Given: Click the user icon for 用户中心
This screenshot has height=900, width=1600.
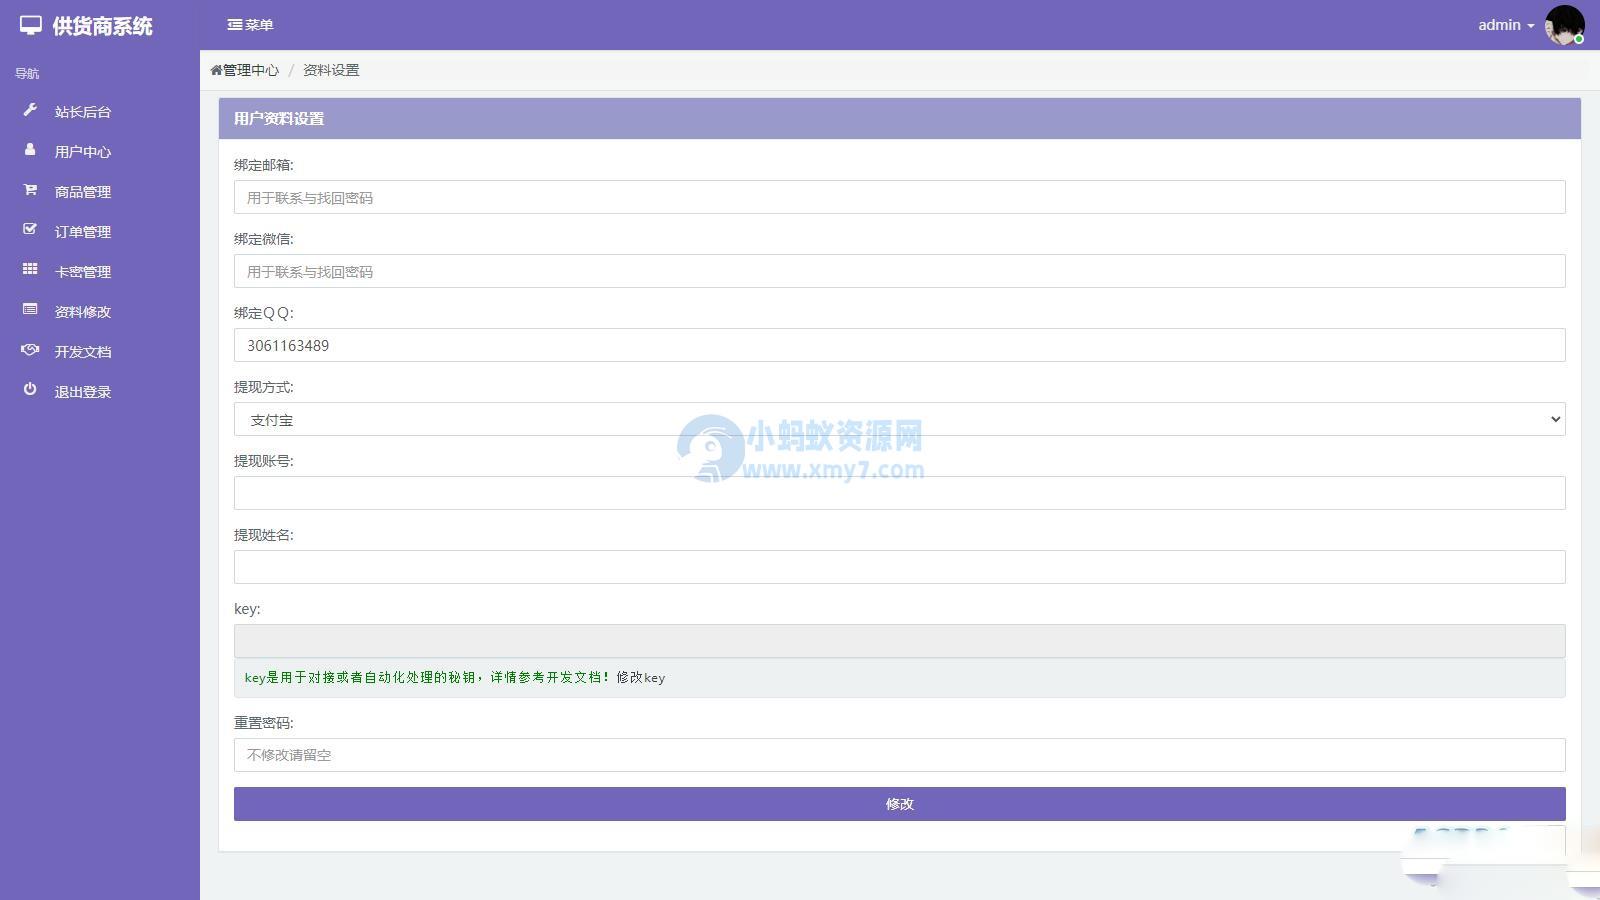Looking at the screenshot, I should pos(30,150).
